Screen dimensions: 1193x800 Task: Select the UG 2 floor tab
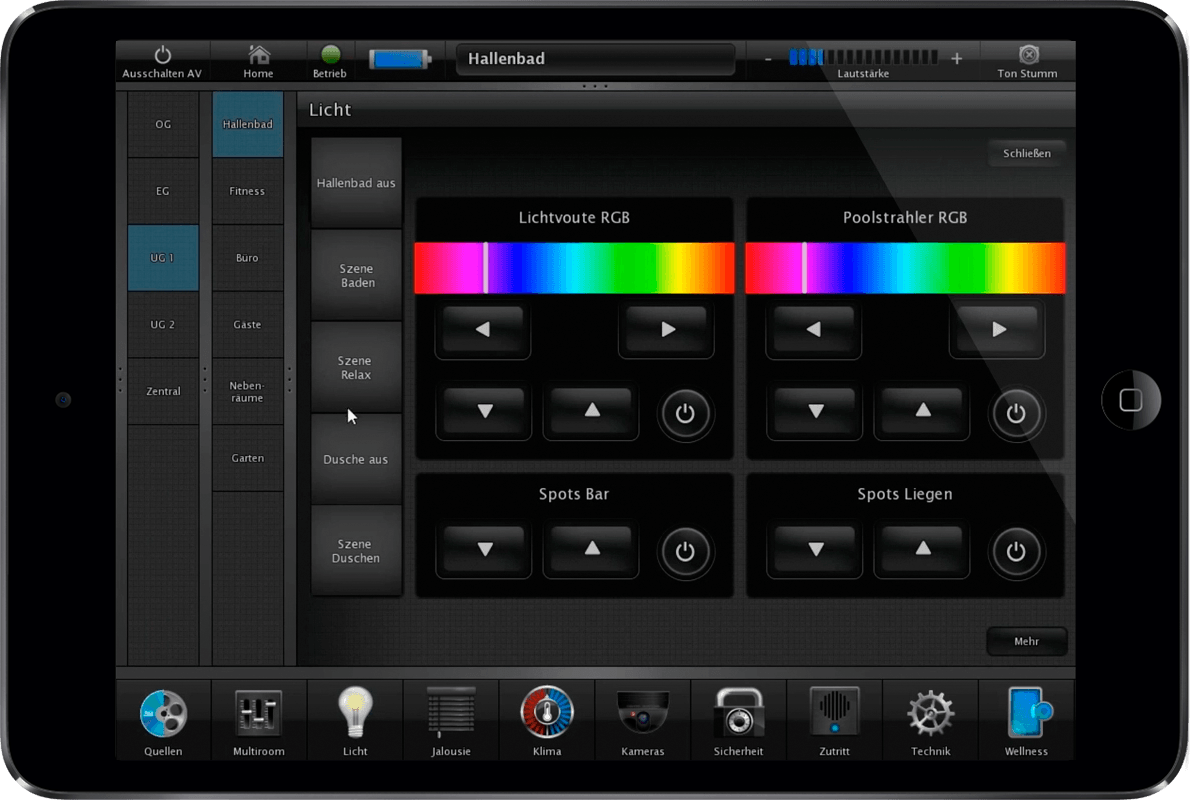[163, 325]
